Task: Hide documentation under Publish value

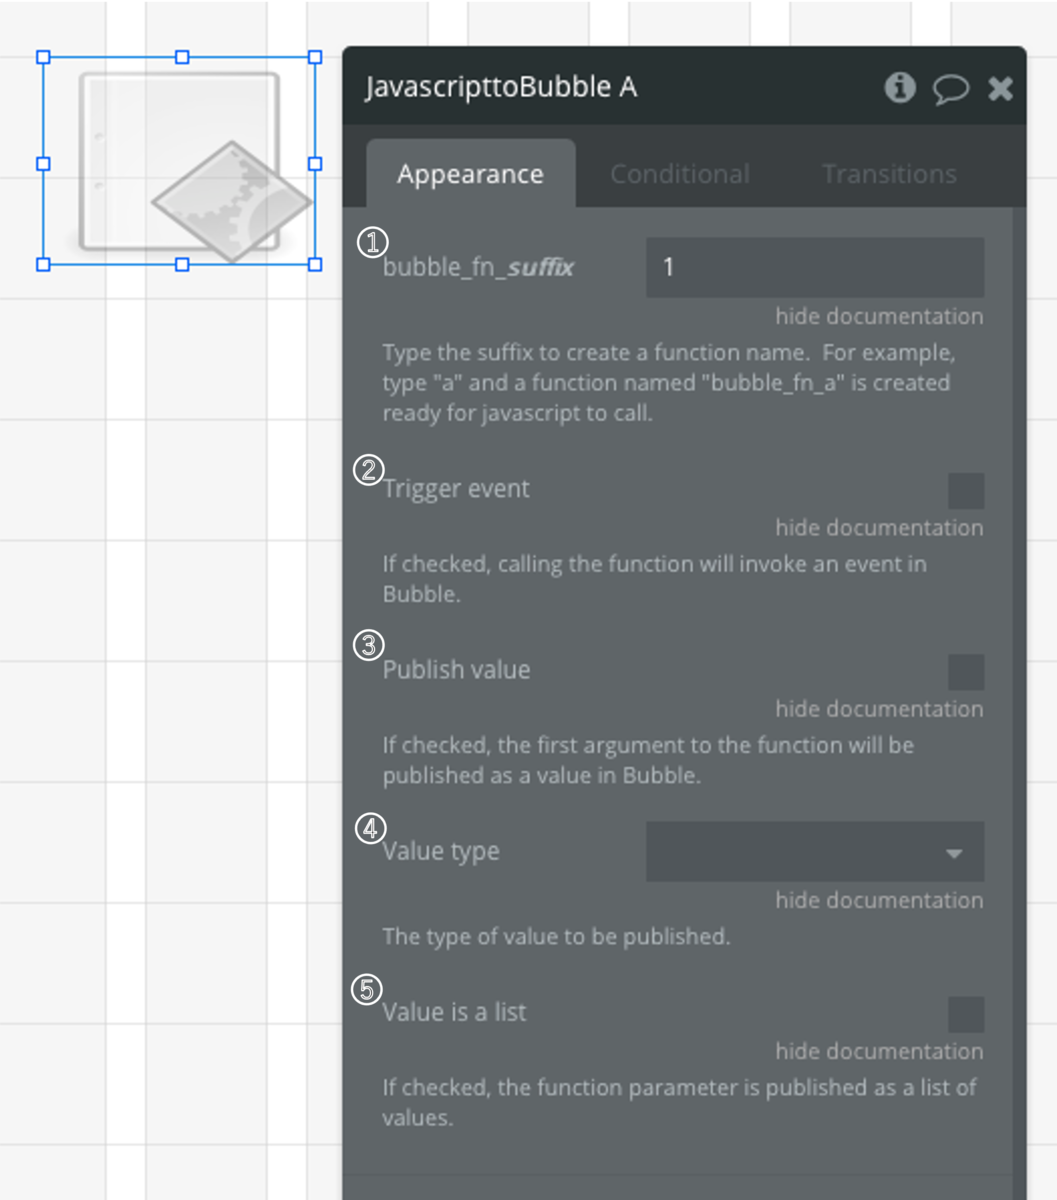Action: pos(879,708)
